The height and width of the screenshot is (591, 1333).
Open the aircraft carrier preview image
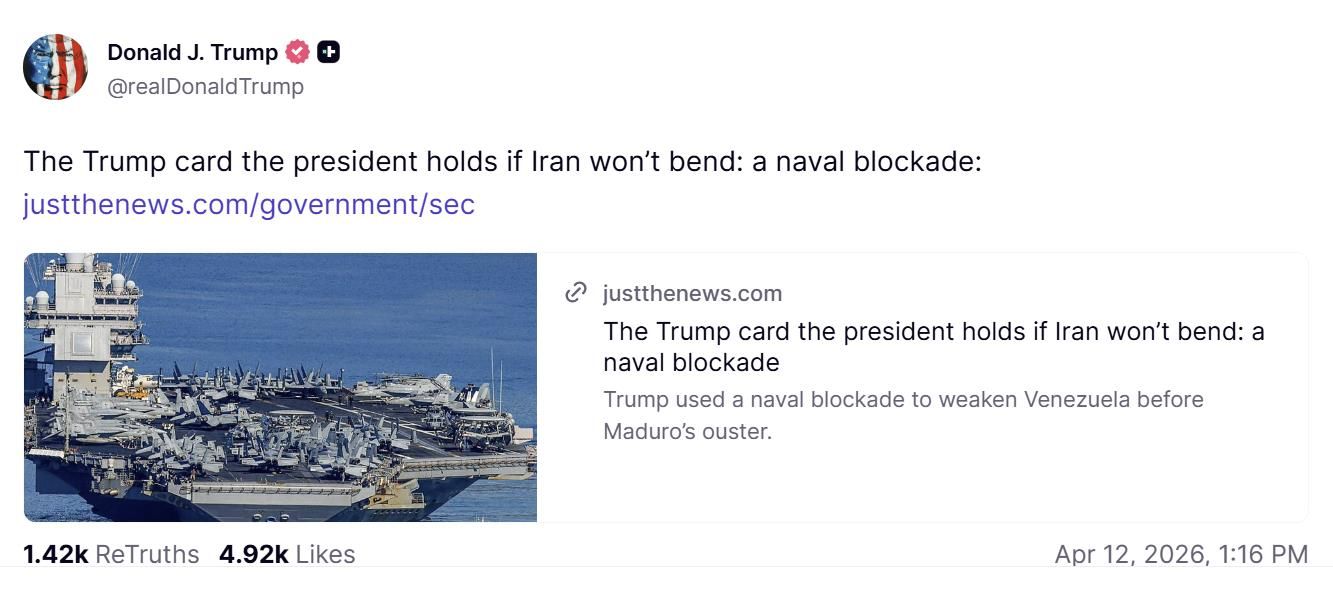[280, 387]
